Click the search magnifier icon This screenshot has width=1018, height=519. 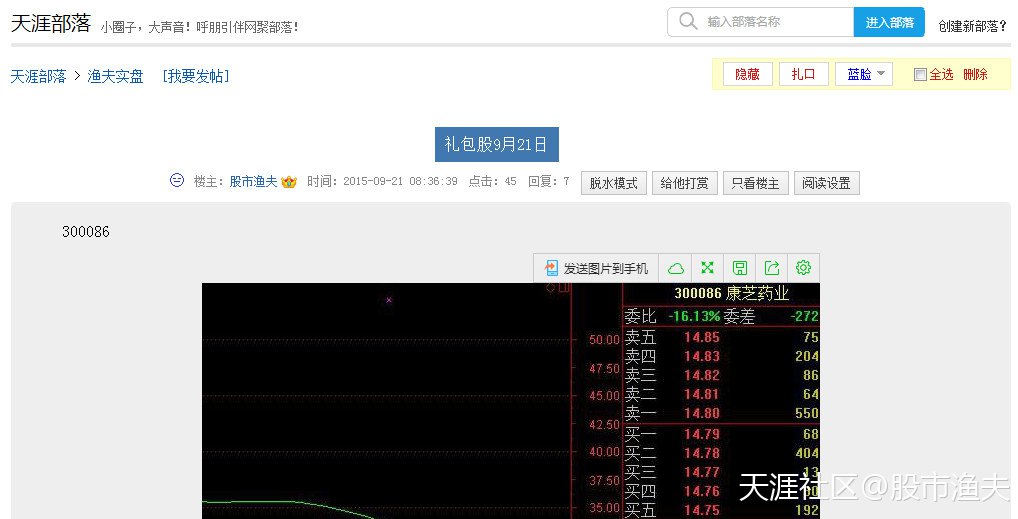[x=688, y=21]
